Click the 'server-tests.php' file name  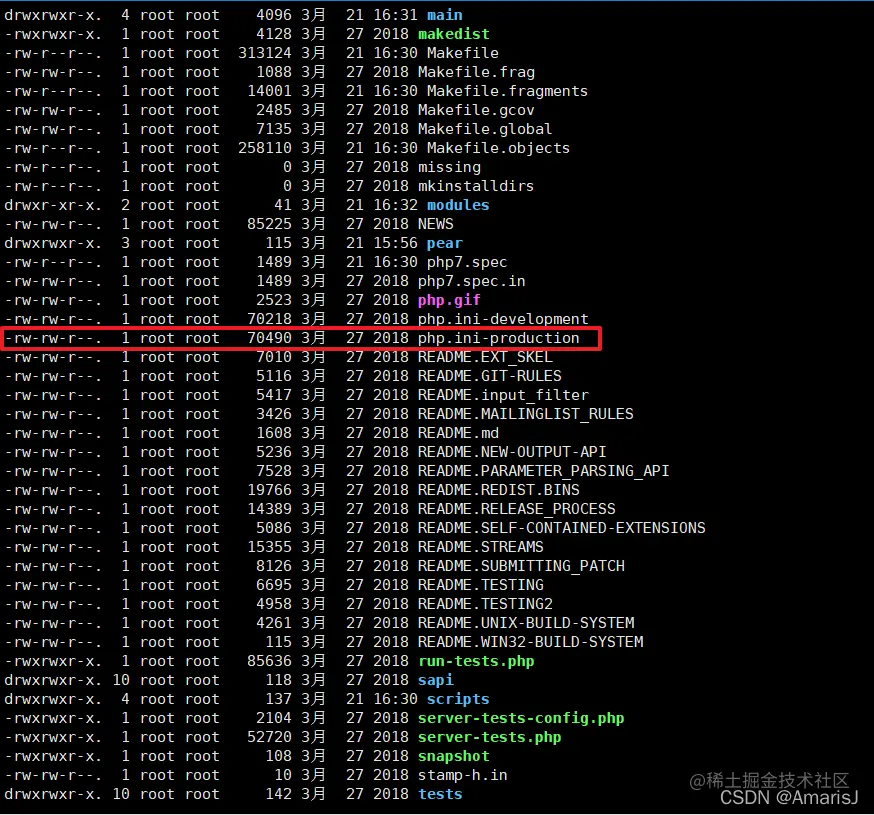[x=489, y=737]
